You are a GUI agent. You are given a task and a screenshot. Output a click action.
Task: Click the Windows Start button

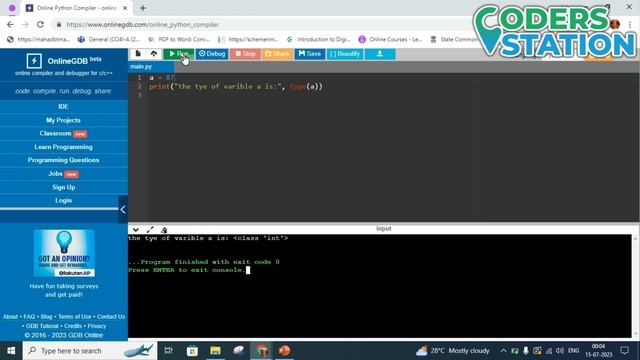click(11, 351)
